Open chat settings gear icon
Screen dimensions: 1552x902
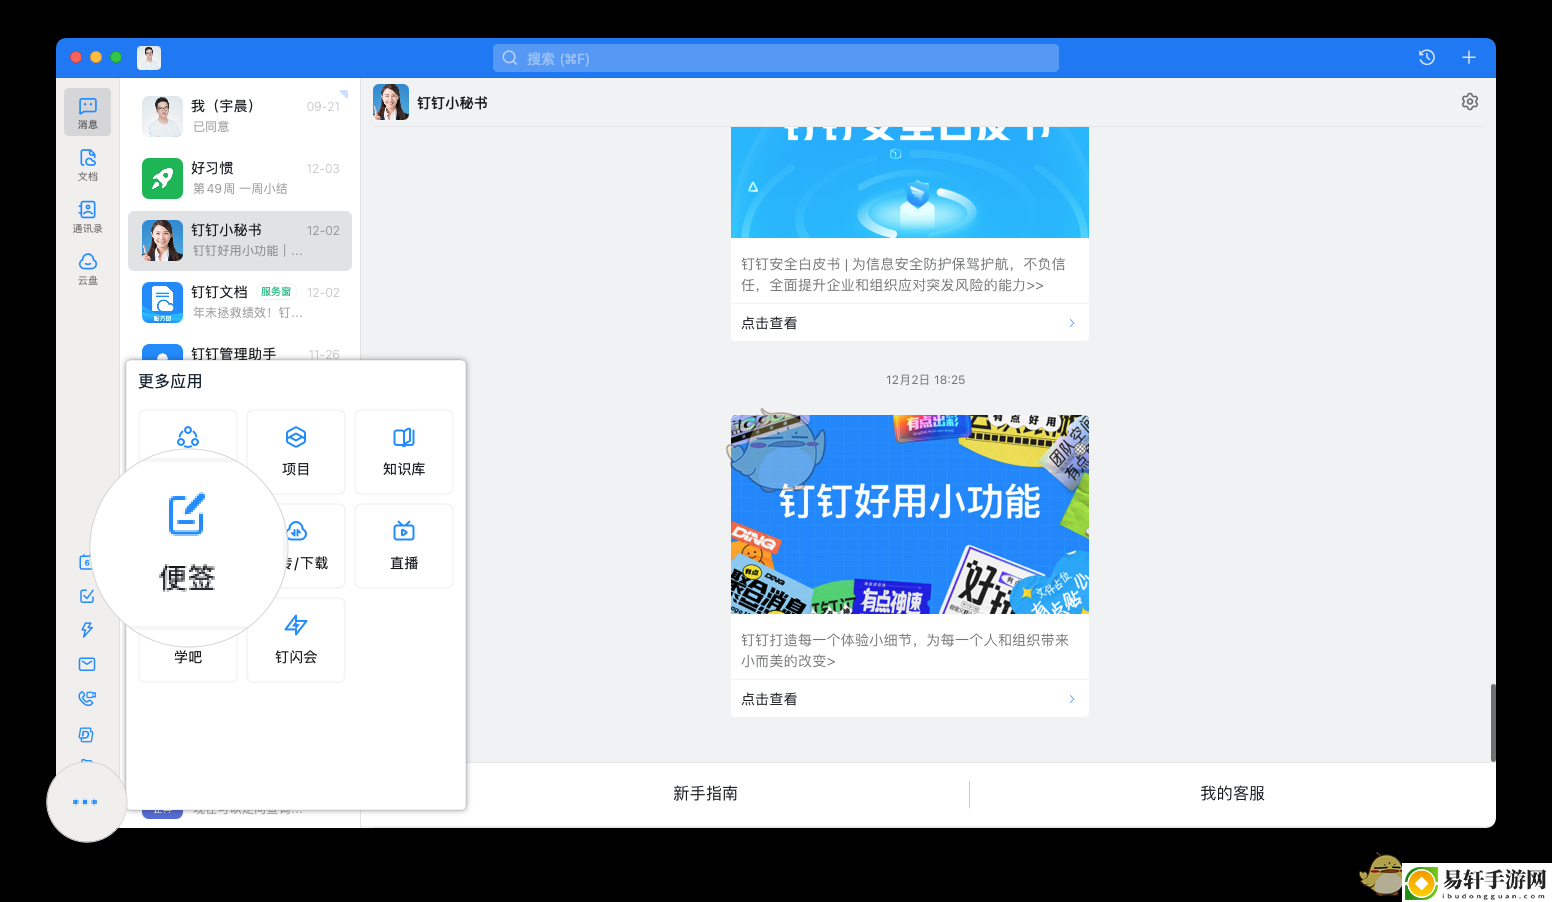[1470, 102]
